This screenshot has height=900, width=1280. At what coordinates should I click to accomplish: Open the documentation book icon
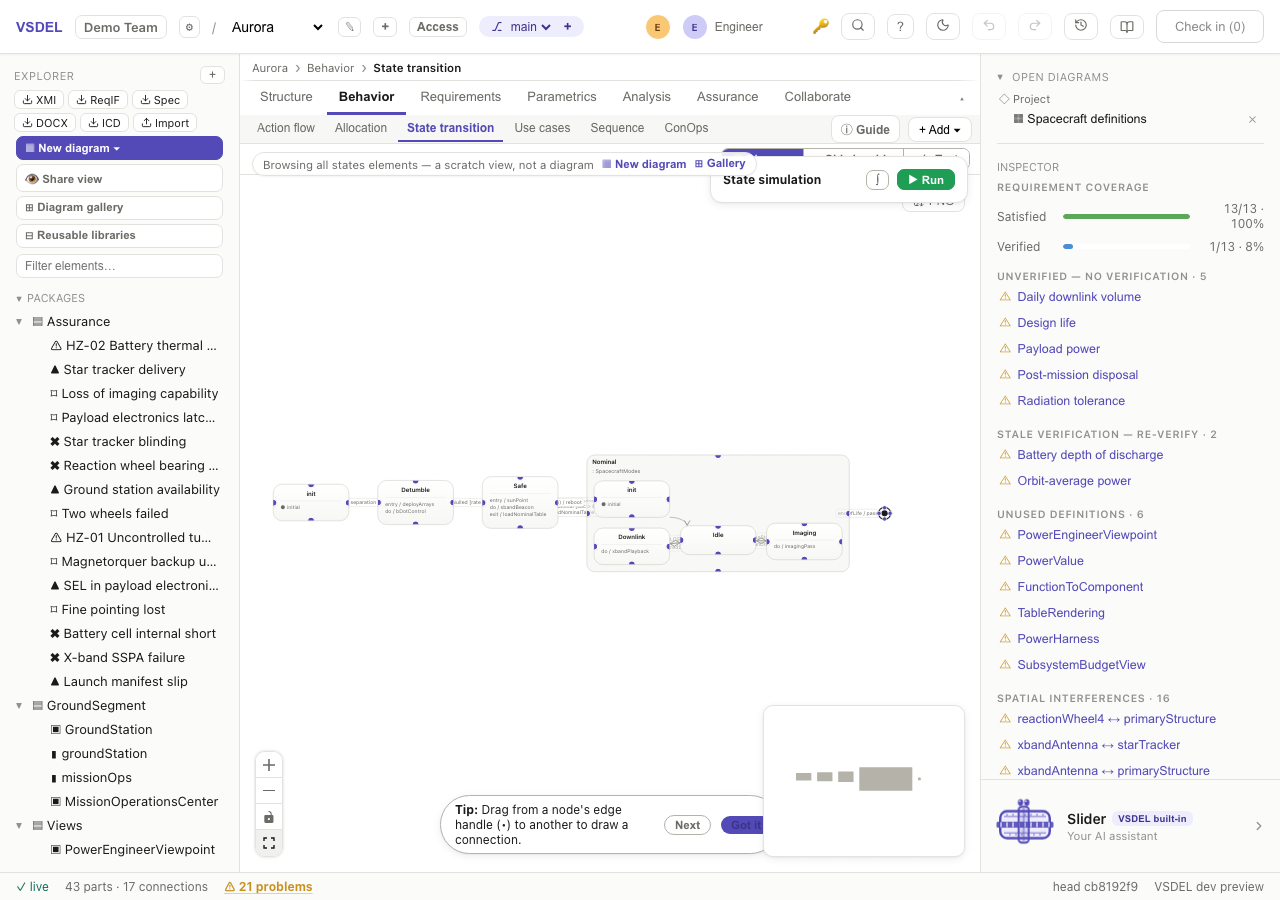click(x=1127, y=27)
